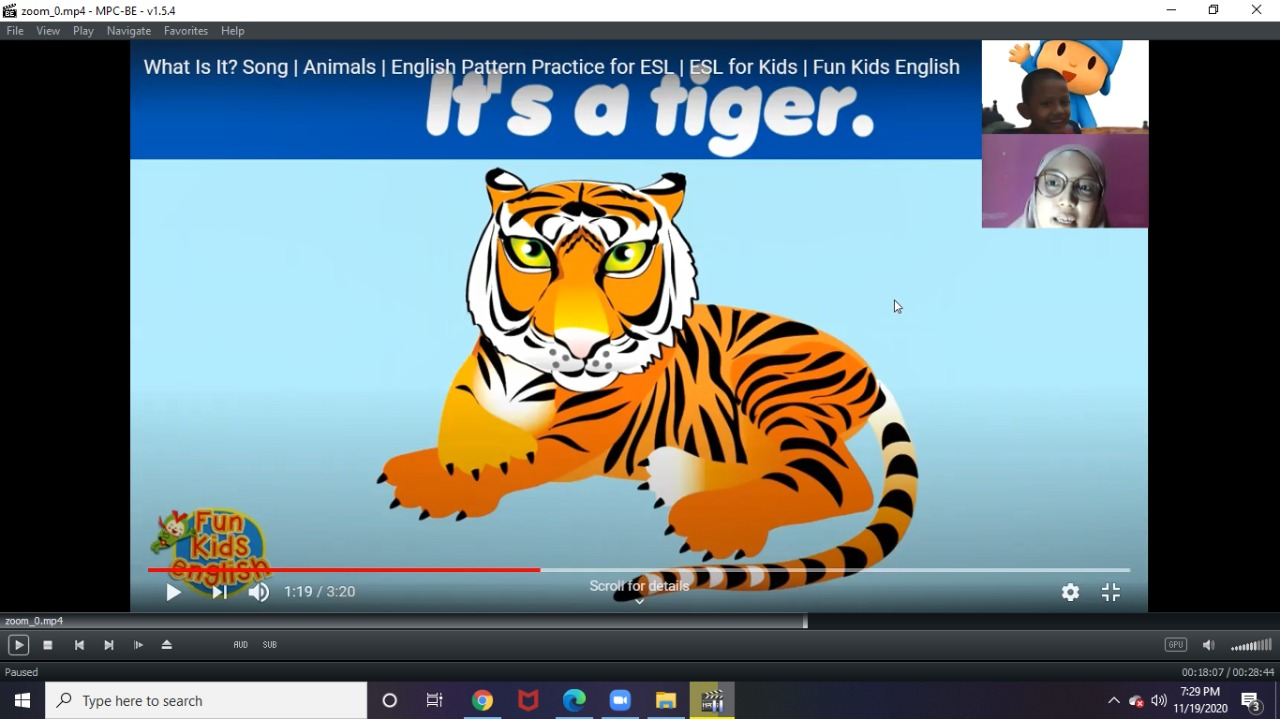Click the GPU indicator in the status bar
The width and height of the screenshot is (1280, 719).
click(1175, 645)
